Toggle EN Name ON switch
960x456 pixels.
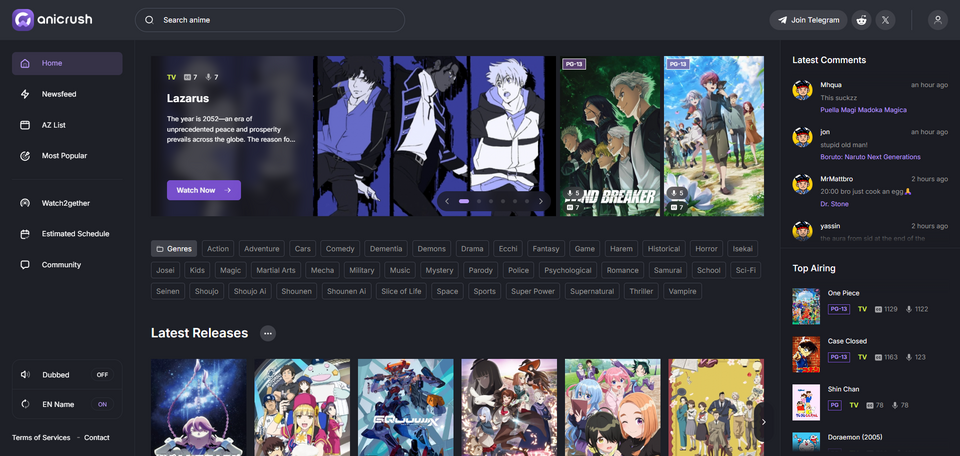[x=102, y=404]
